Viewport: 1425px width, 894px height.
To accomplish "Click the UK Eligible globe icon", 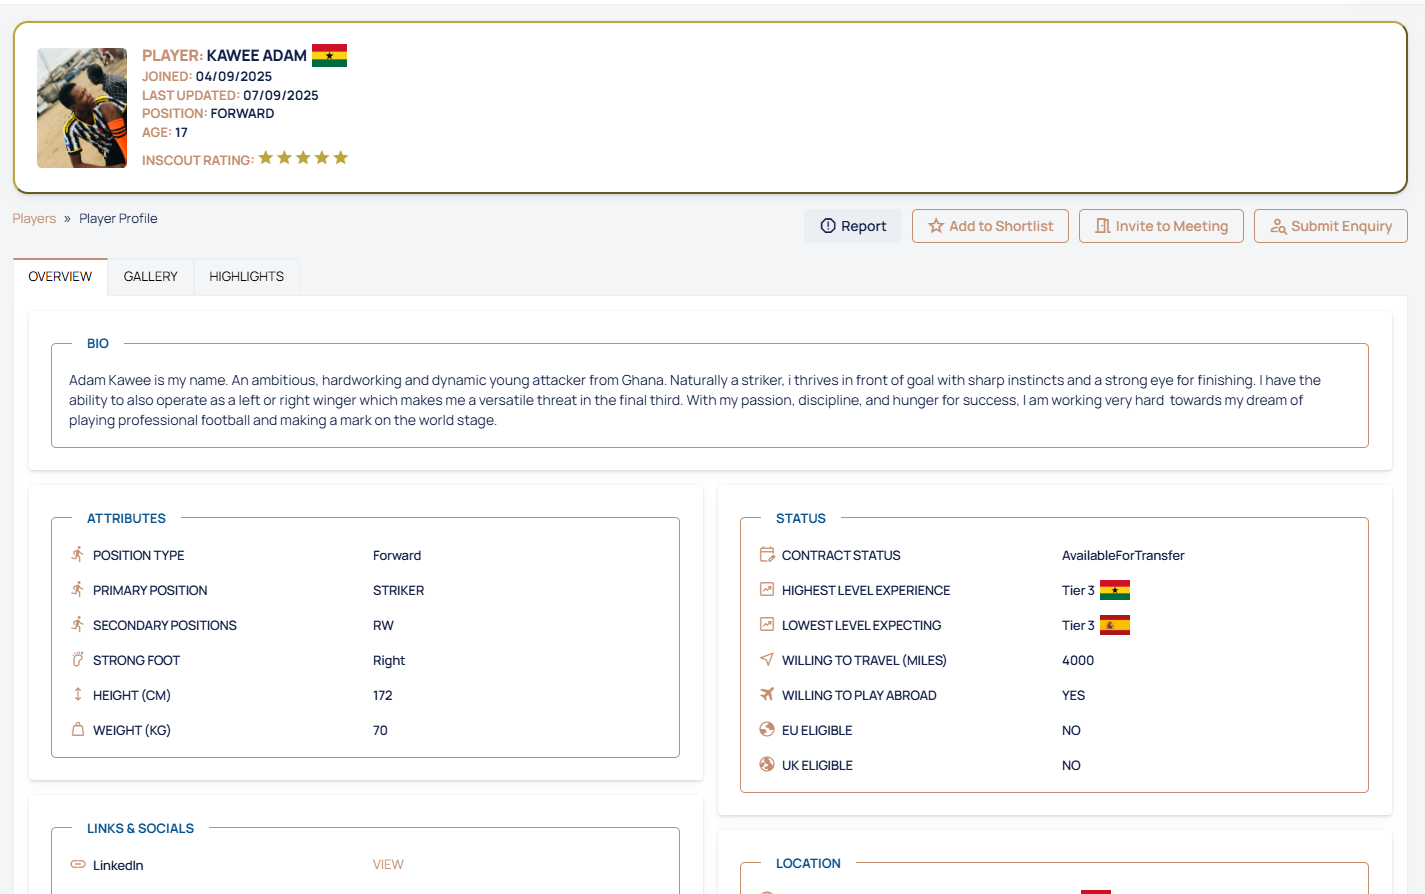I will coord(767,764).
